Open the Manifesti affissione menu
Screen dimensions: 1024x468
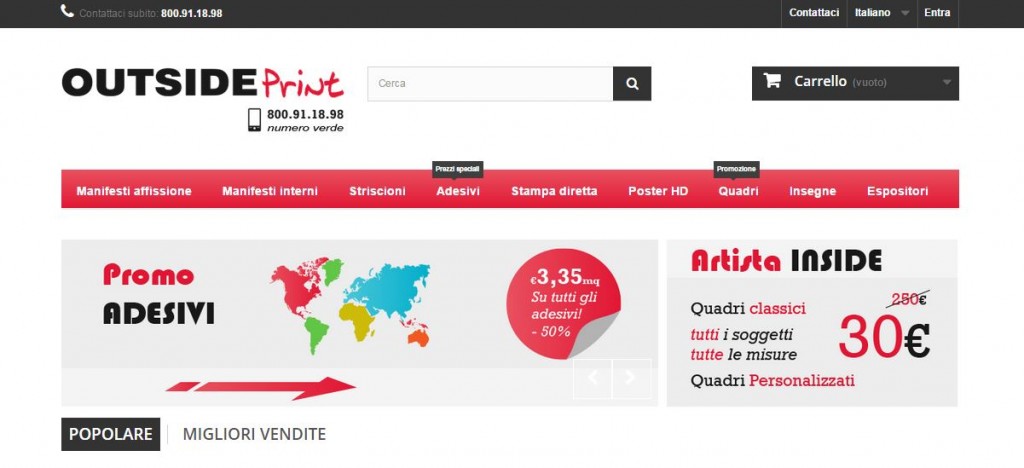point(134,191)
